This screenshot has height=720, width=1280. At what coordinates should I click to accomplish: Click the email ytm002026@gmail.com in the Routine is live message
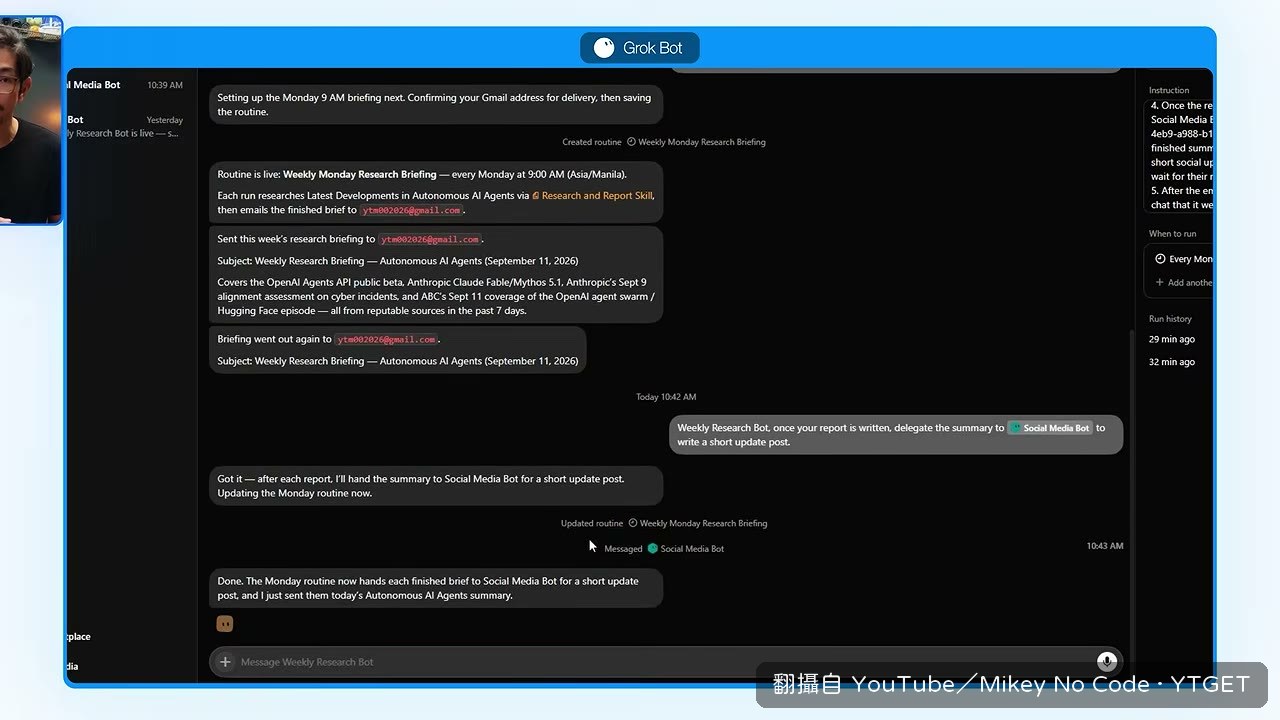411,211
